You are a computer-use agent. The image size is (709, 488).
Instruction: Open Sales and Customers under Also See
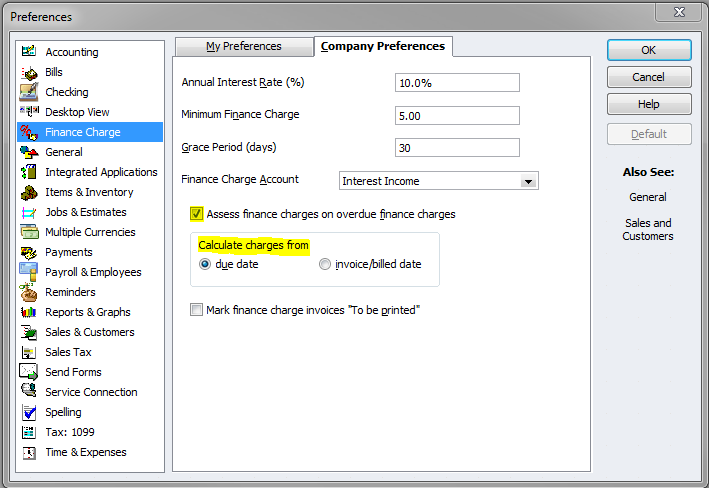[x=648, y=229]
